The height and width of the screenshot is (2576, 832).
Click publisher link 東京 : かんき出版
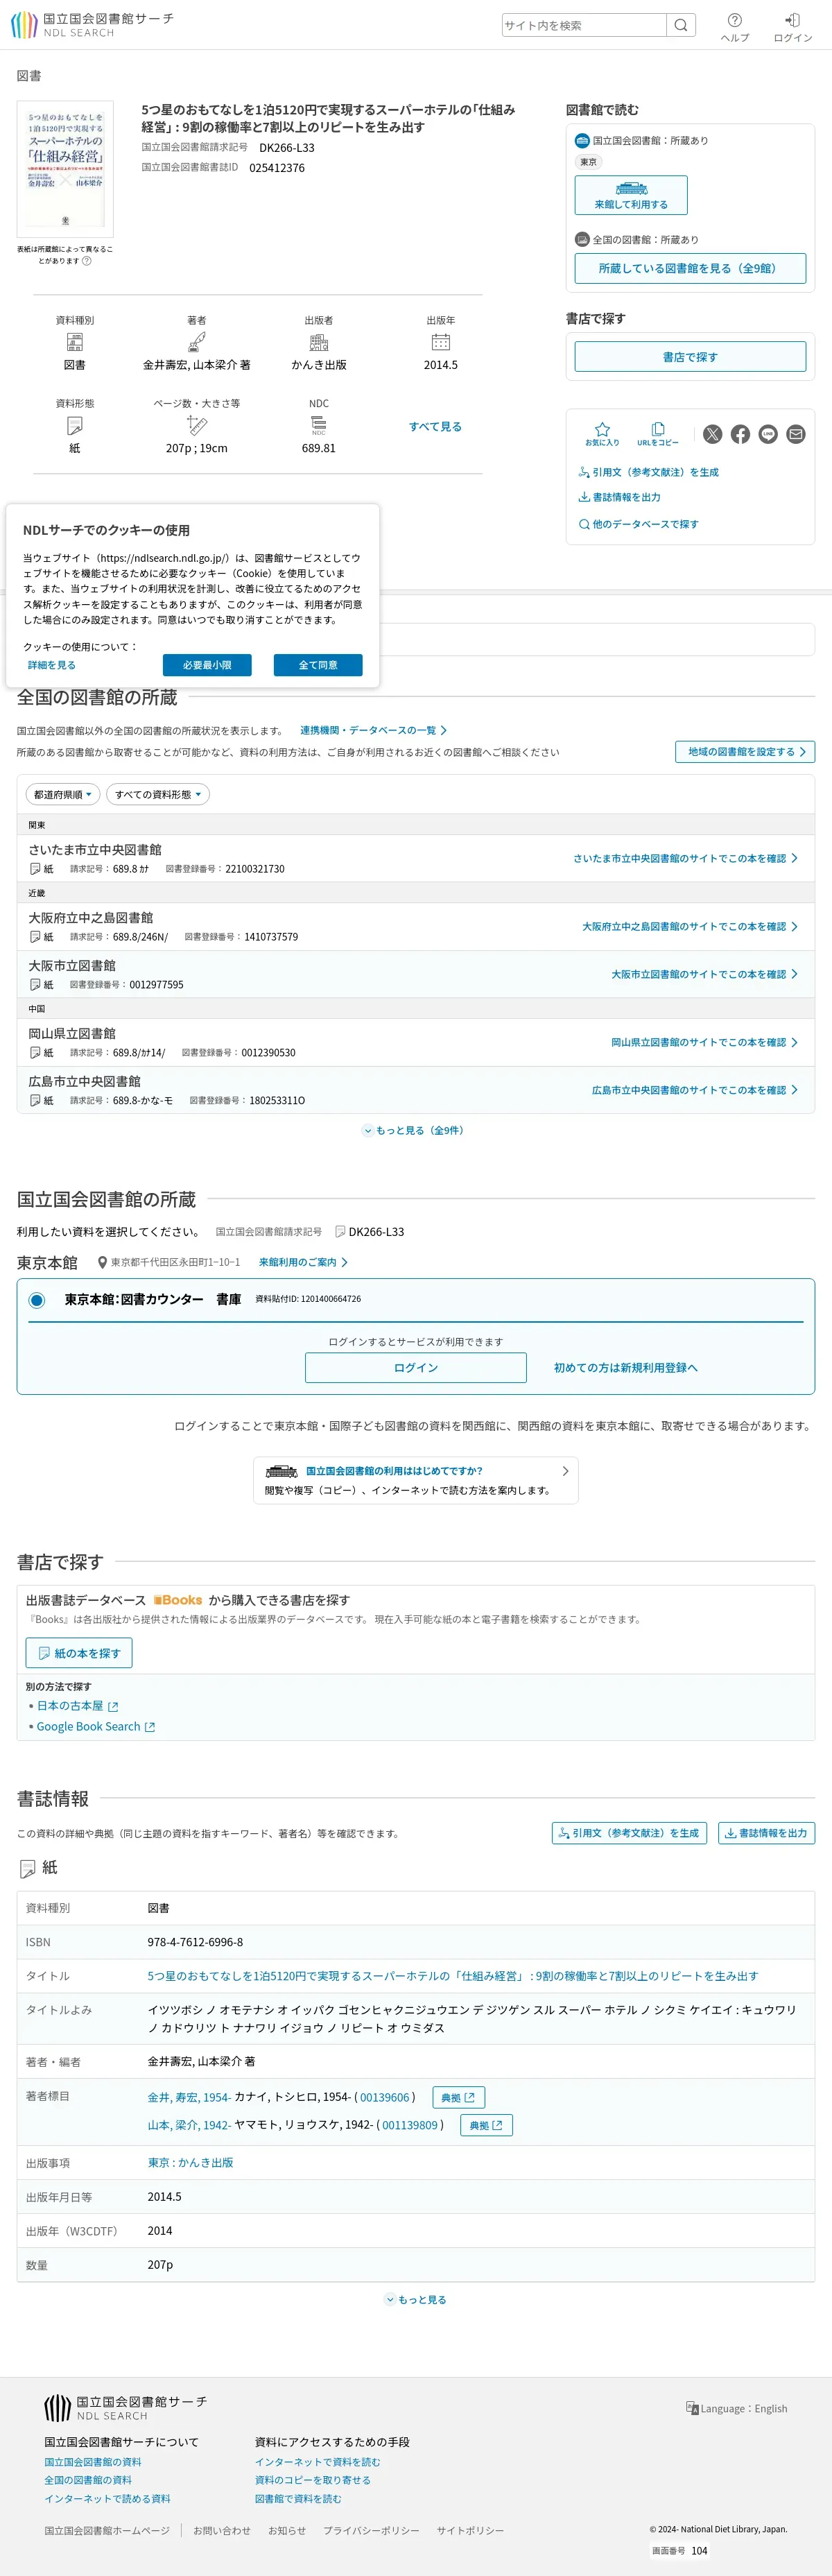(x=190, y=2163)
